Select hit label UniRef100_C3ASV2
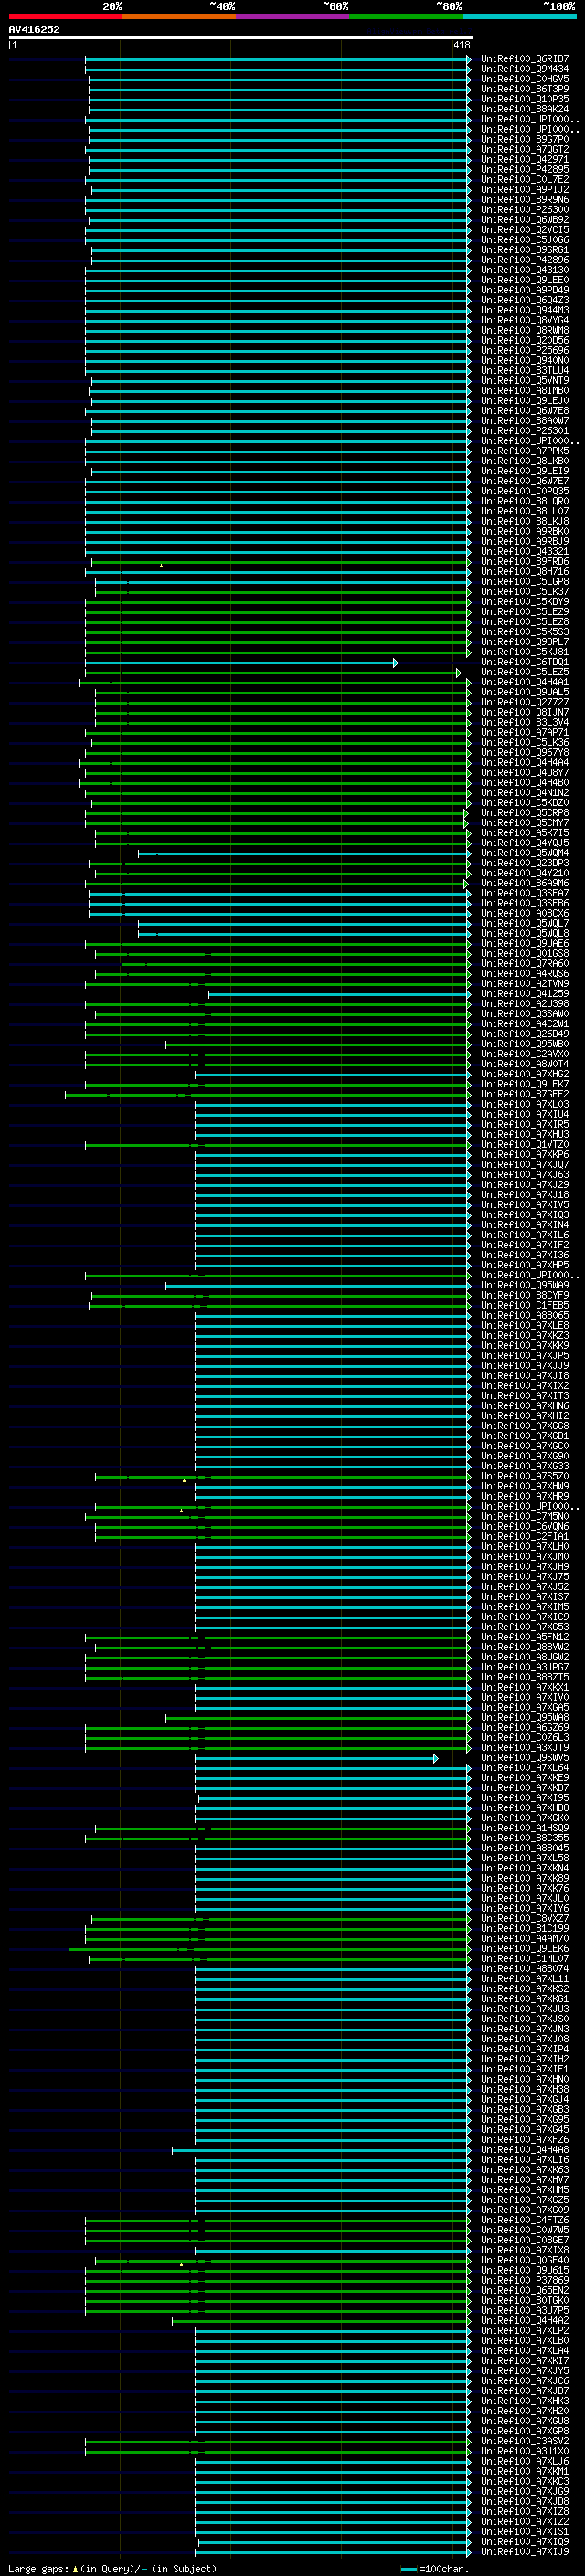Screen dimensions: 585x2576 point(525,2441)
